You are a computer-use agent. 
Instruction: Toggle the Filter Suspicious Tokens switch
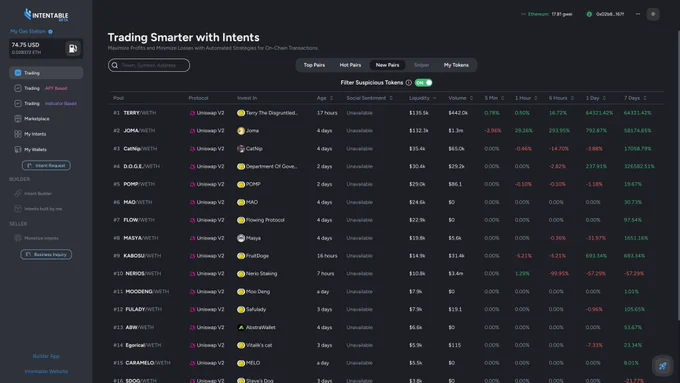[x=423, y=83]
